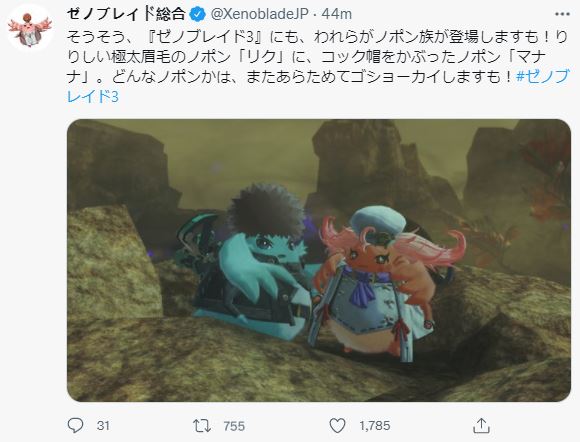Visit the @XenobladeJP handle link

point(259,14)
